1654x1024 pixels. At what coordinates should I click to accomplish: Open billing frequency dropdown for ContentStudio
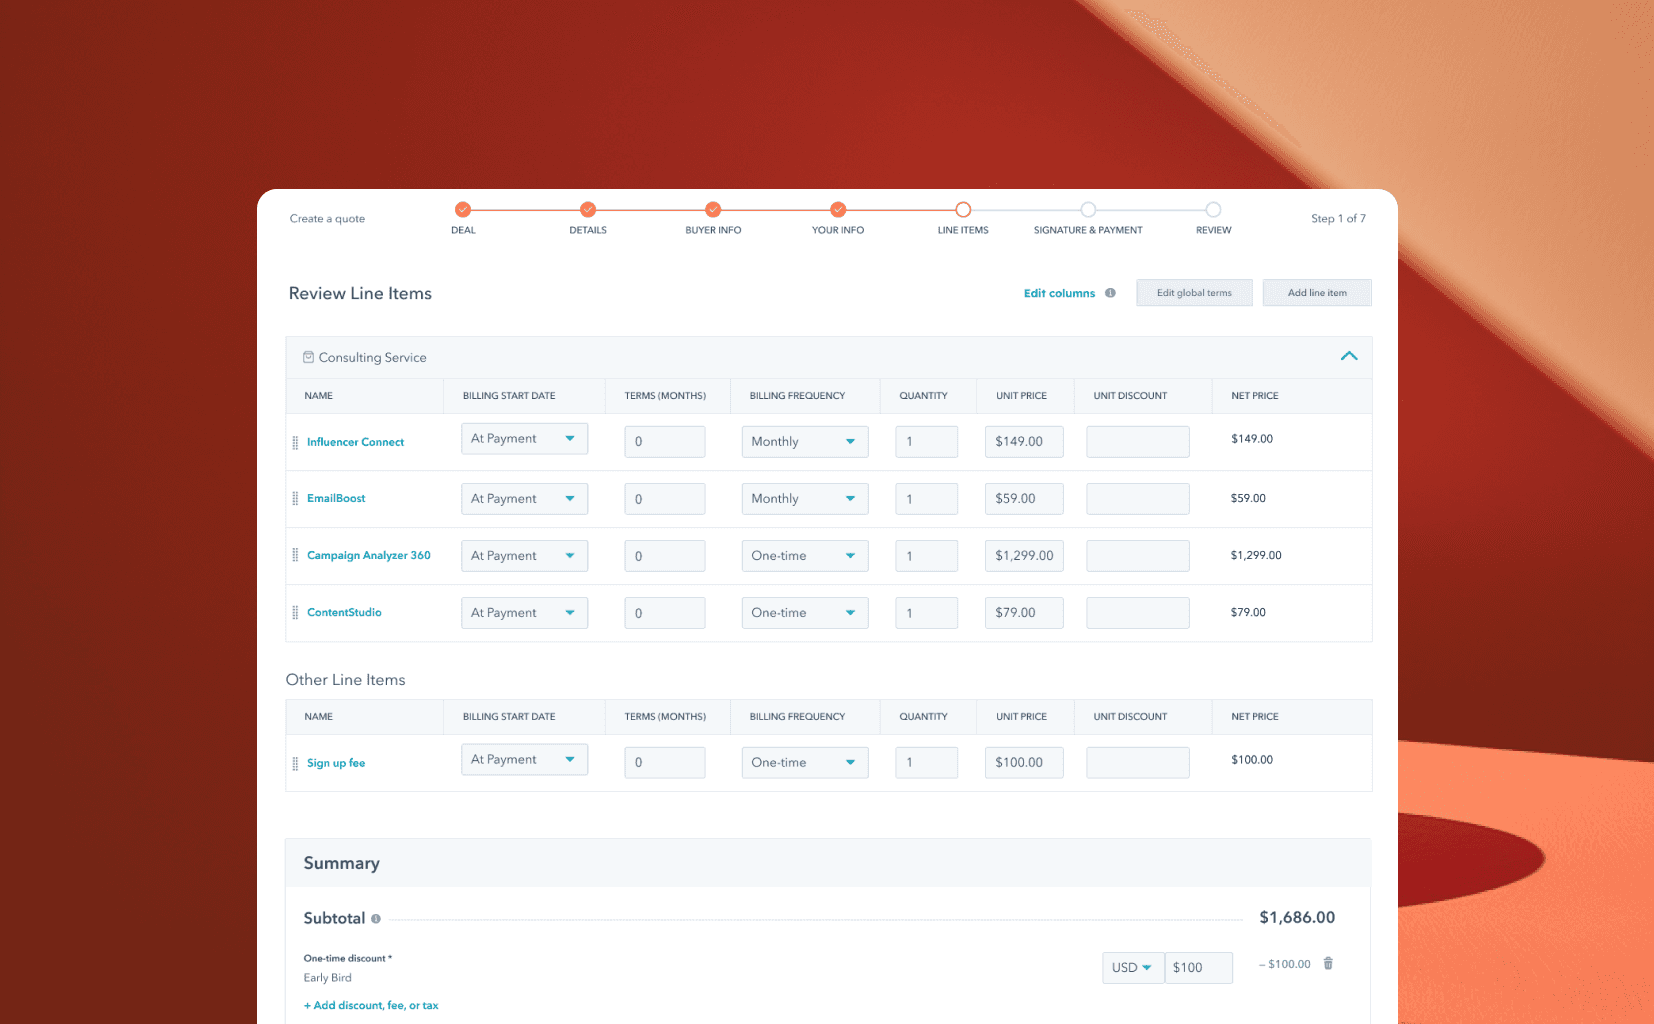click(x=805, y=612)
